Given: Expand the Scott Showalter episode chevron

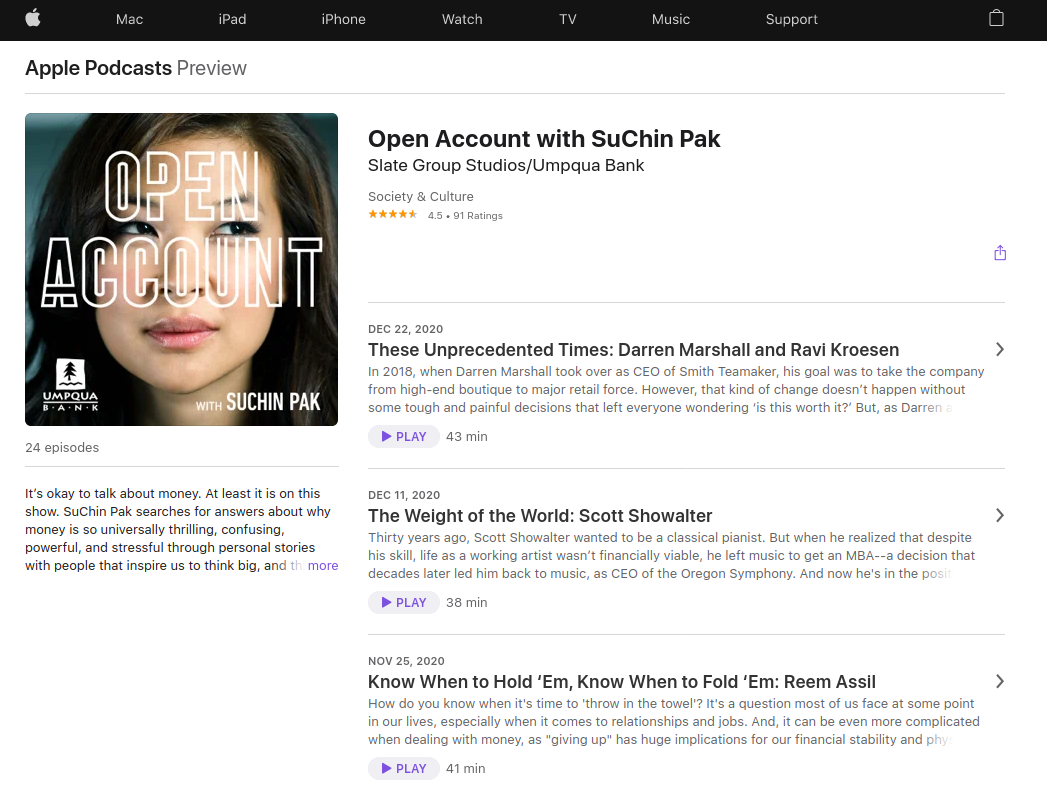Looking at the screenshot, I should 1000,515.
